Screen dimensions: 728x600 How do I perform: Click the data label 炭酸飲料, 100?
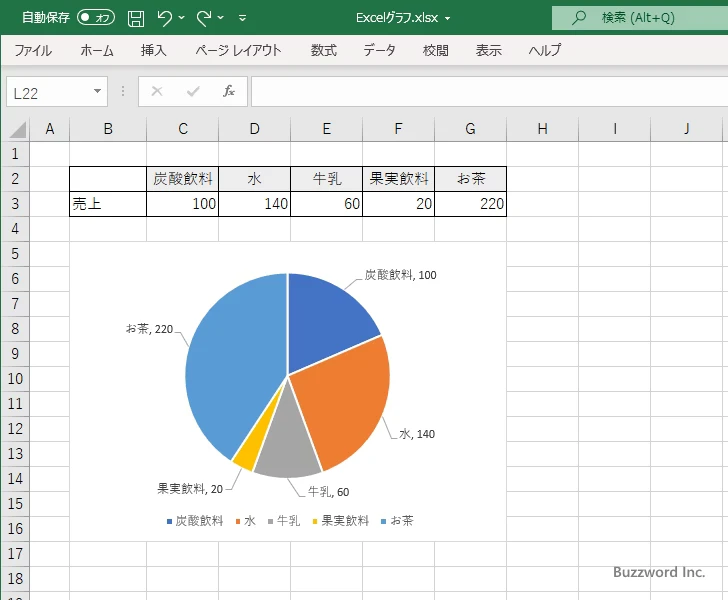[x=400, y=275]
